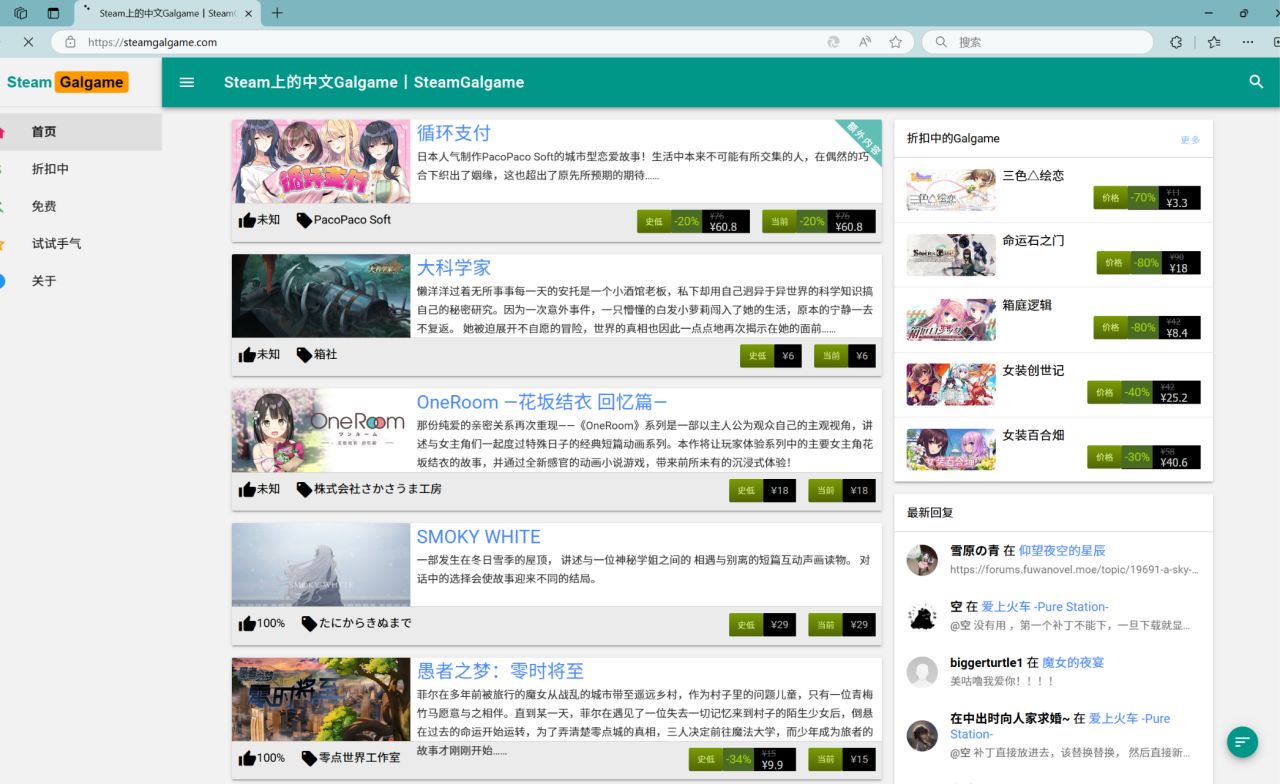Open the hamburger menu in the header
The image size is (1280, 784).
click(x=187, y=82)
